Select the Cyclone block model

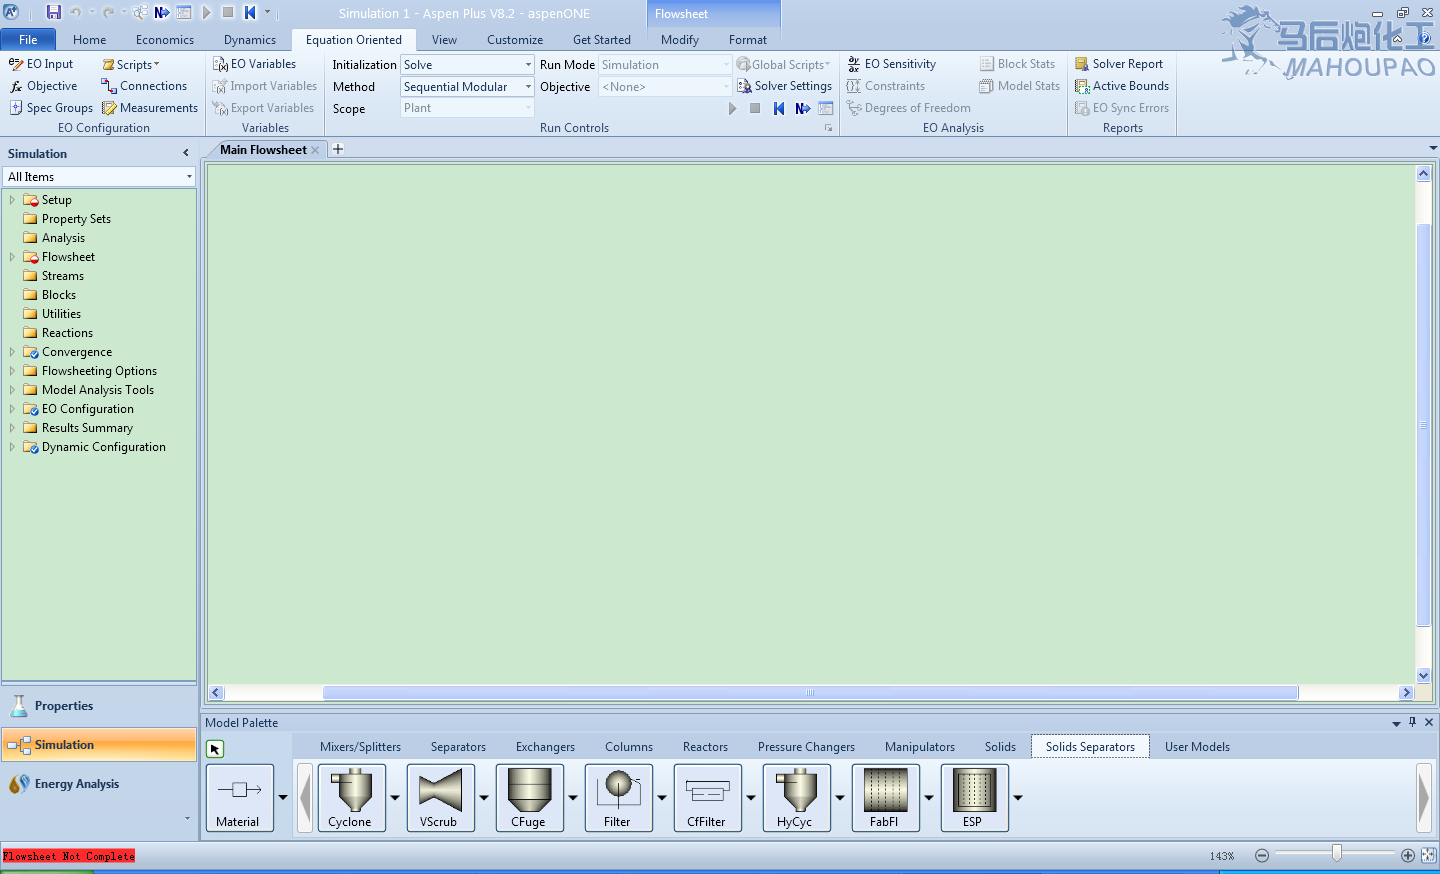[x=350, y=798]
